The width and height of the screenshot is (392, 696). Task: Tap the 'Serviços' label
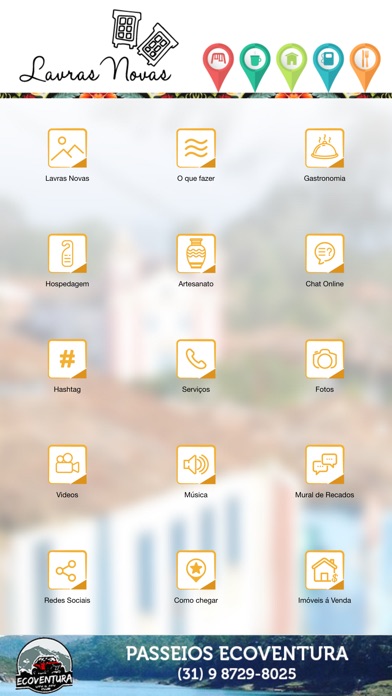click(x=196, y=389)
